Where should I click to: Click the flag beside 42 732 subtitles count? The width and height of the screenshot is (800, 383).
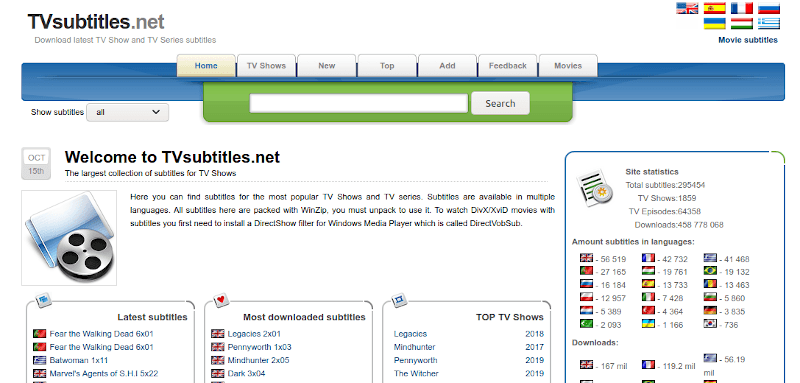click(x=648, y=258)
